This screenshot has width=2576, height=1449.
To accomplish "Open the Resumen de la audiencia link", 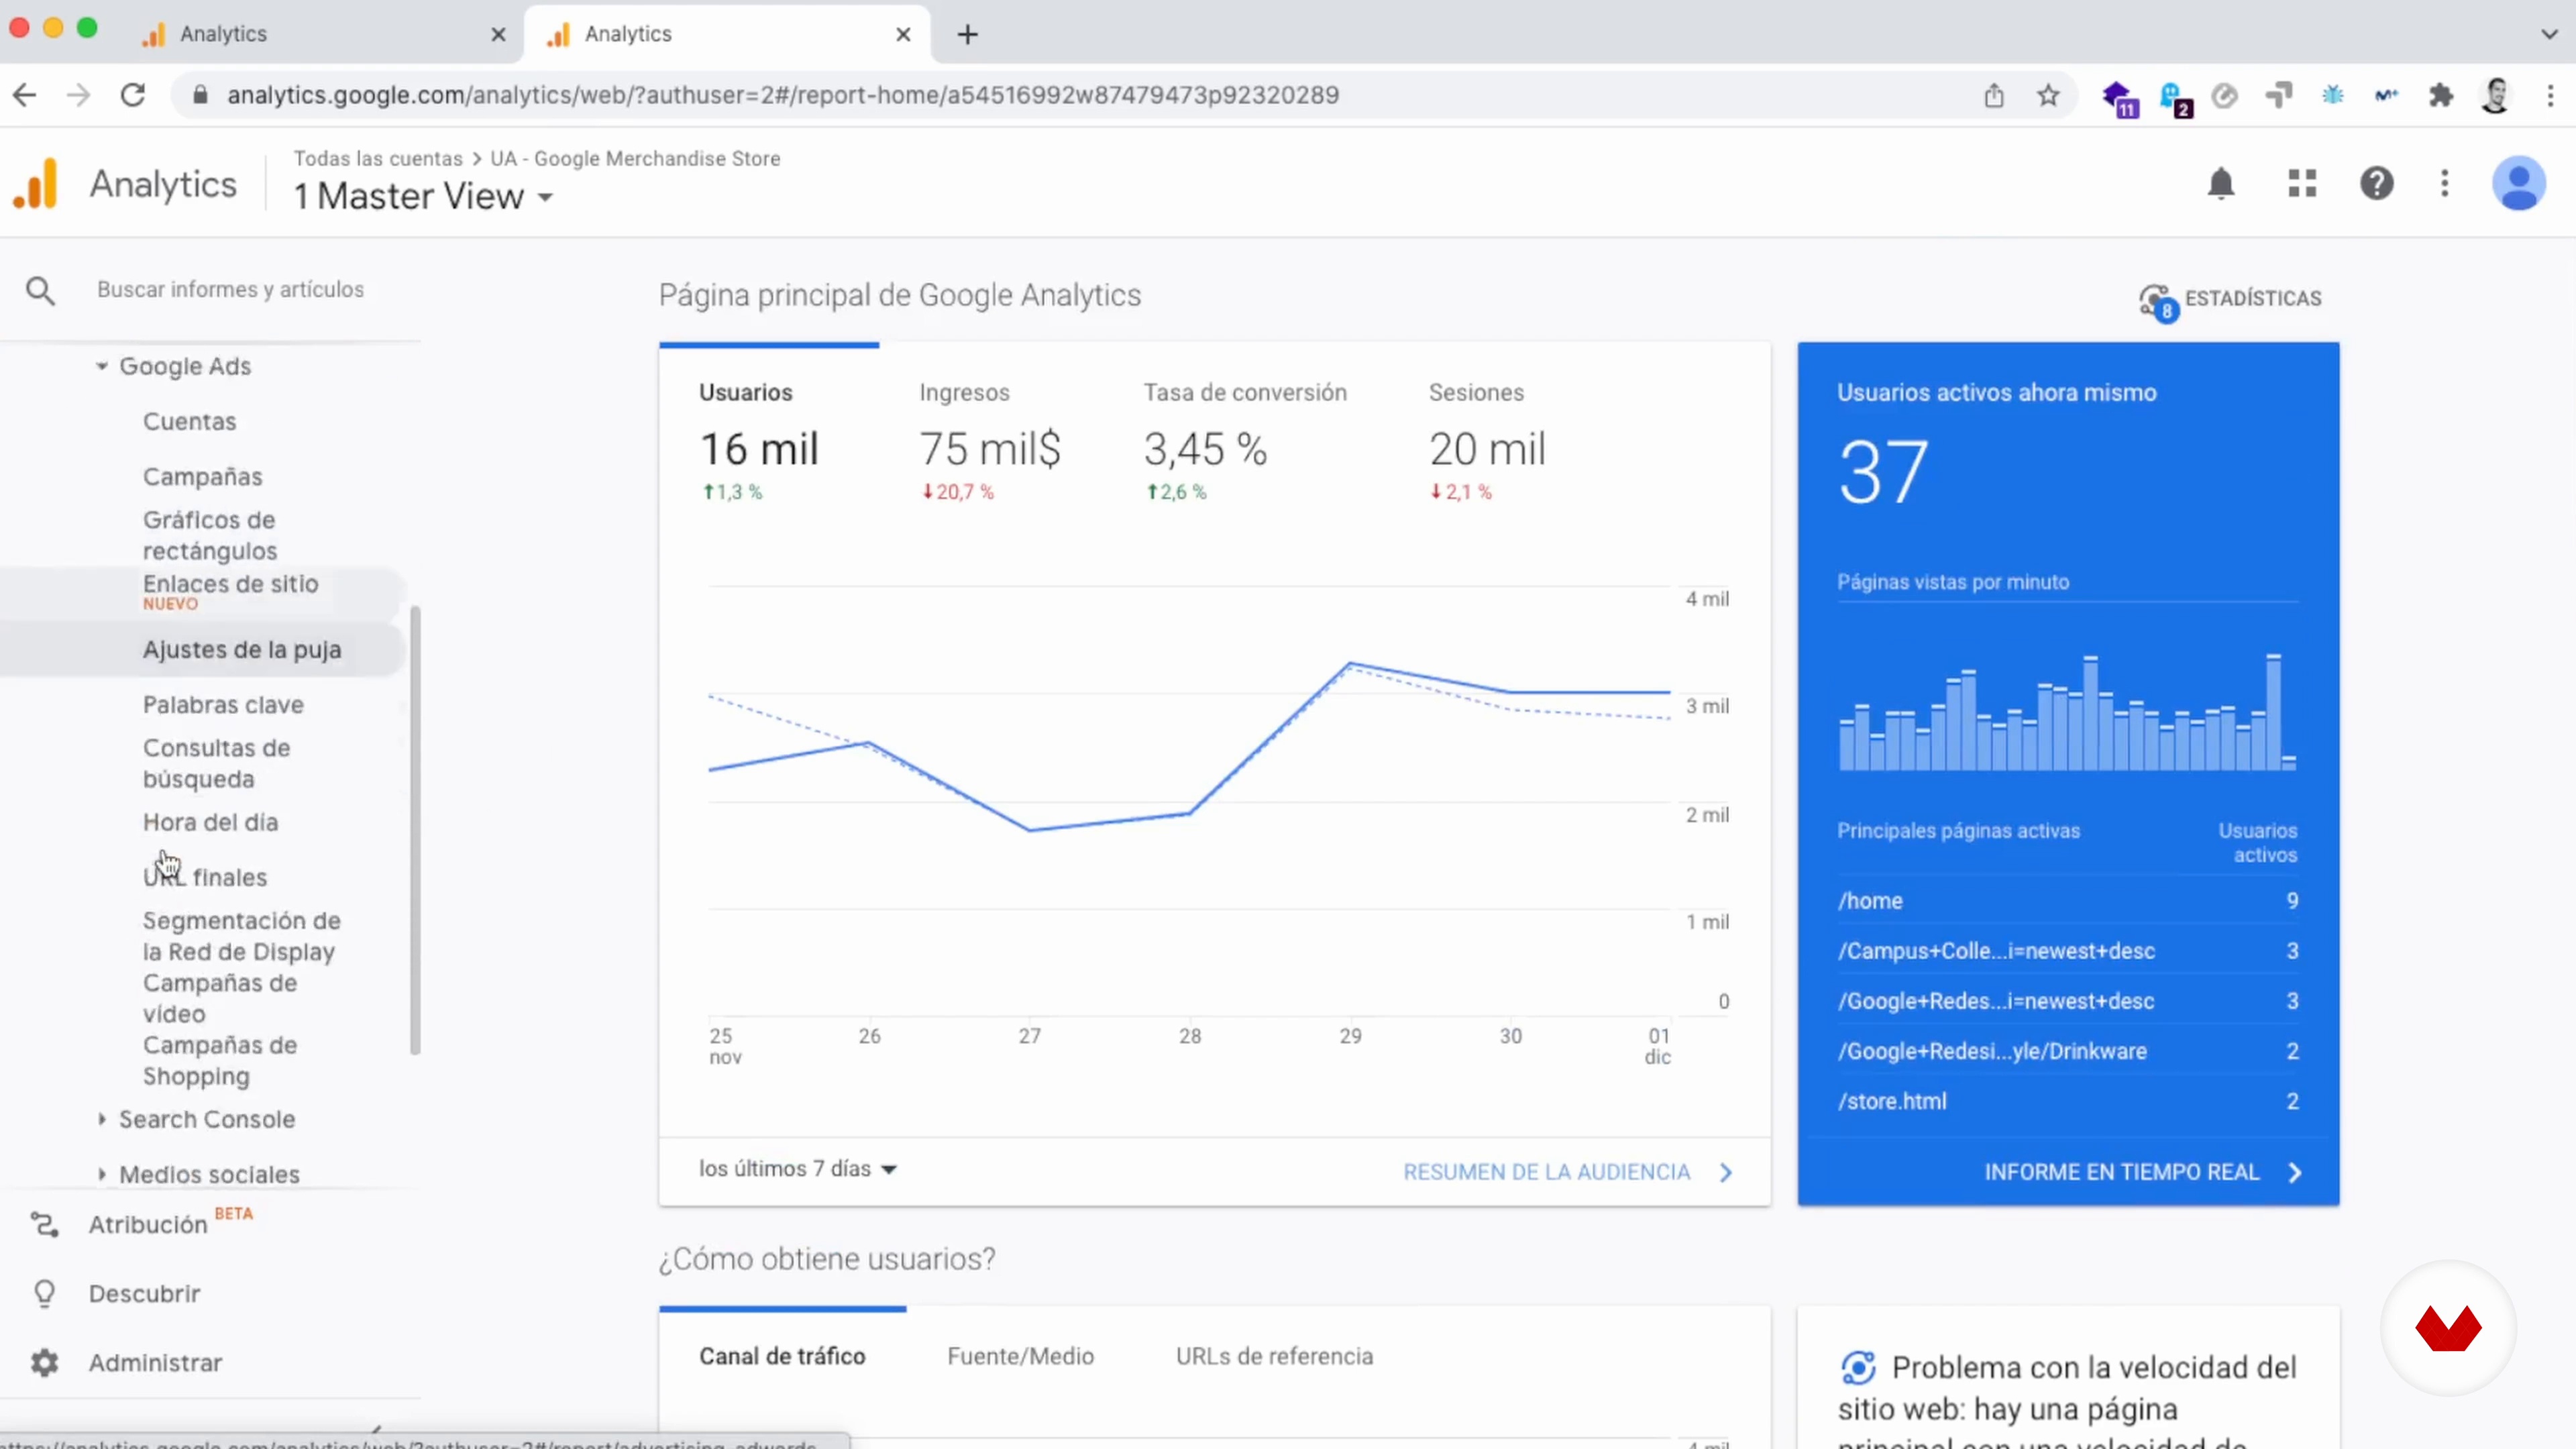I will pyautogui.click(x=1567, y=1172).
